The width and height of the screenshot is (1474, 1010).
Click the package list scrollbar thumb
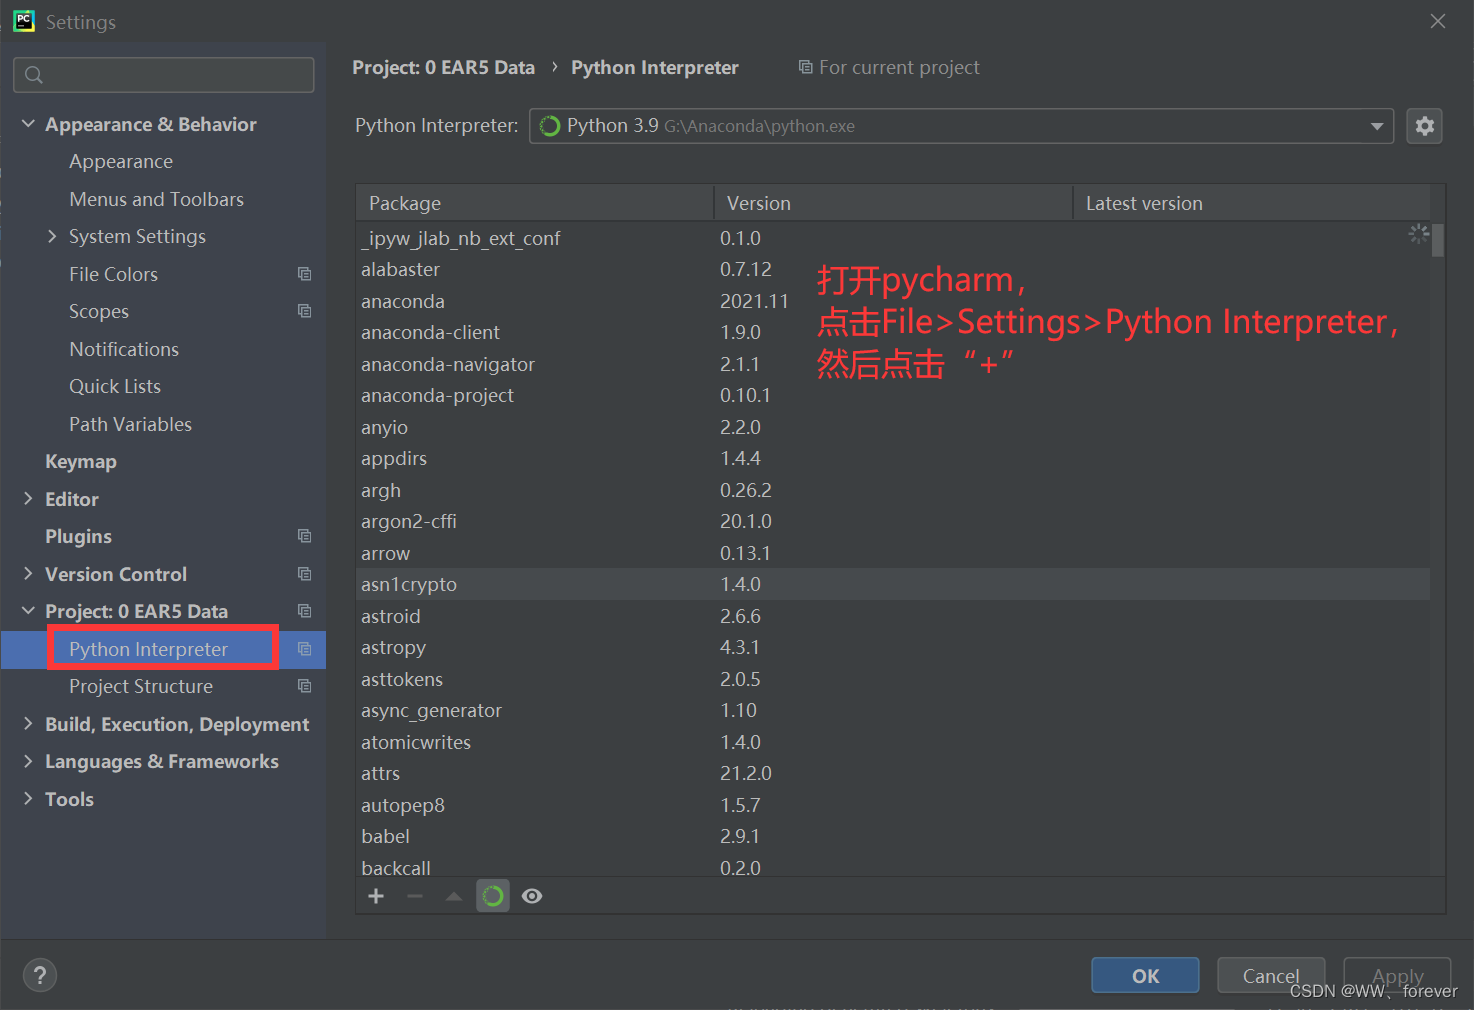point(1438,240)
